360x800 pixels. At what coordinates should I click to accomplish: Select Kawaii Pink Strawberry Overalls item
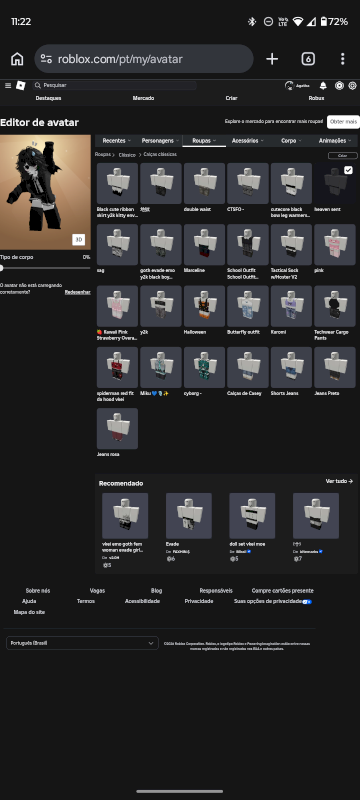(x=117, y=306)
